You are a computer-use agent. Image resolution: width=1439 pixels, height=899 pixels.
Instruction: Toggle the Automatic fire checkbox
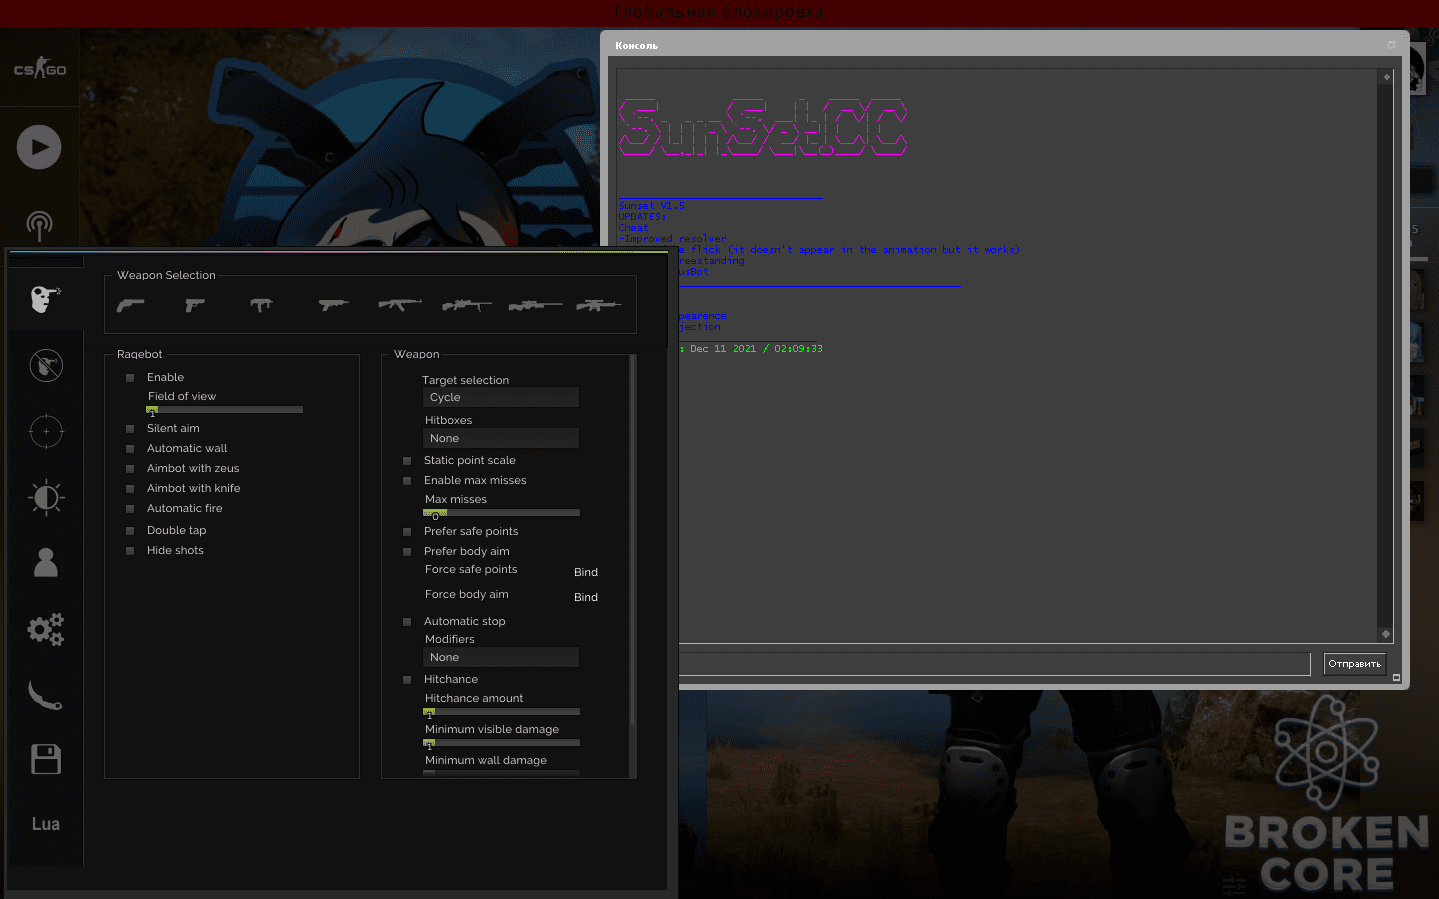point(130,509)
